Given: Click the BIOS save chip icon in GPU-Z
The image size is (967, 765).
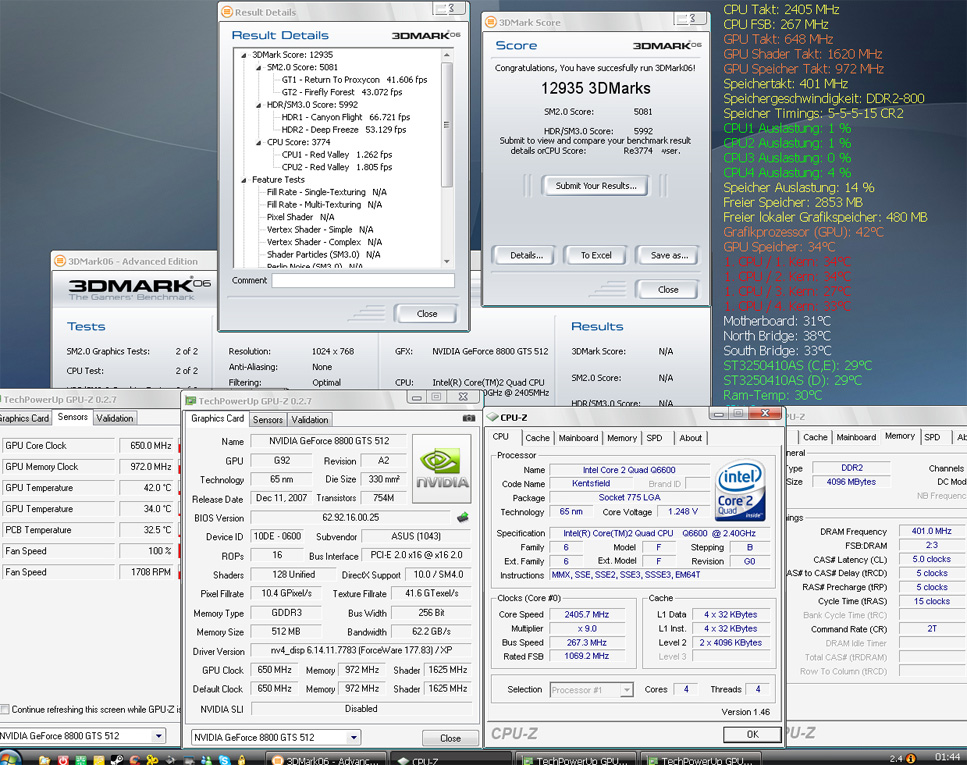Looking at the screenshot, I should point(463,518).
